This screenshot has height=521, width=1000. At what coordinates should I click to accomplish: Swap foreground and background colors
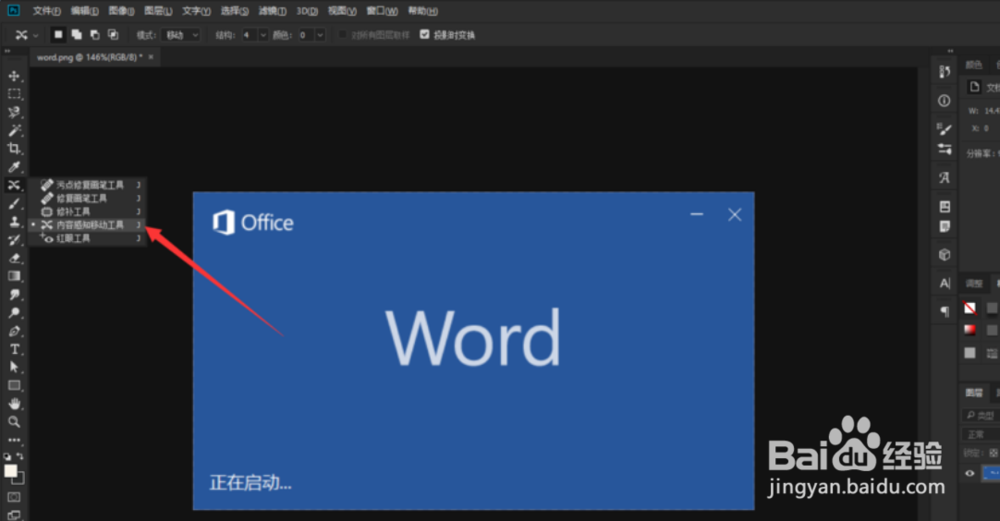click(x=20, y=457)
